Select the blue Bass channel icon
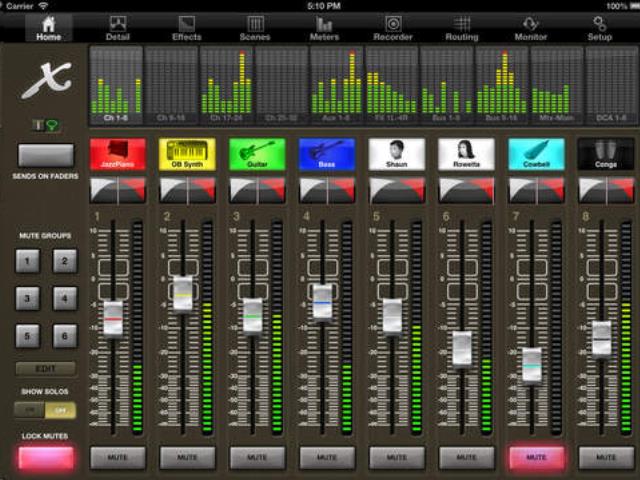The image size is (640, 480). [327, 154]
